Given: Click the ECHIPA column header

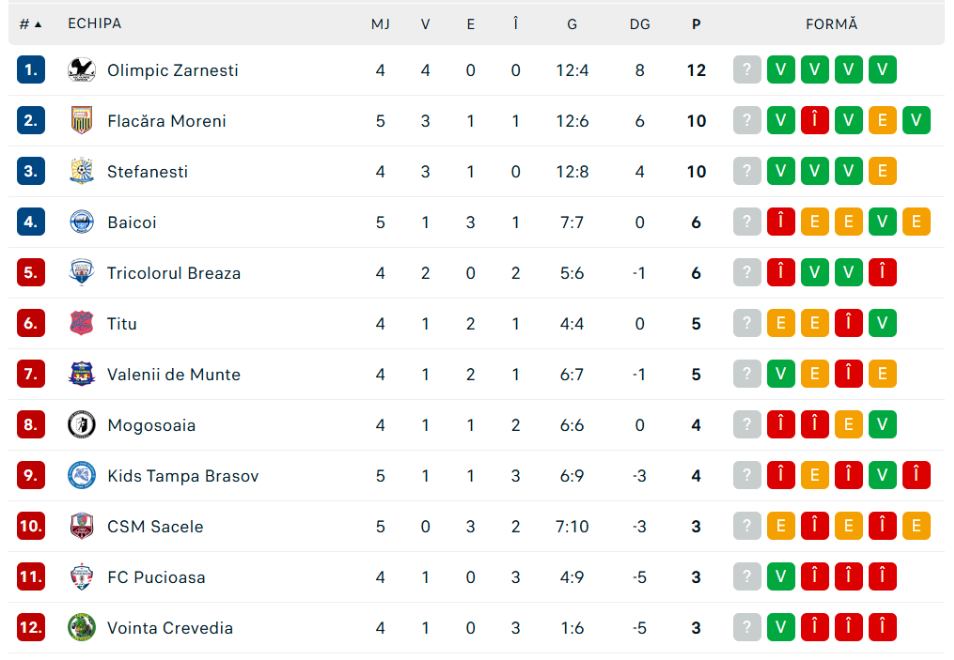Looking at the screenshot, I should click(94, 24).
